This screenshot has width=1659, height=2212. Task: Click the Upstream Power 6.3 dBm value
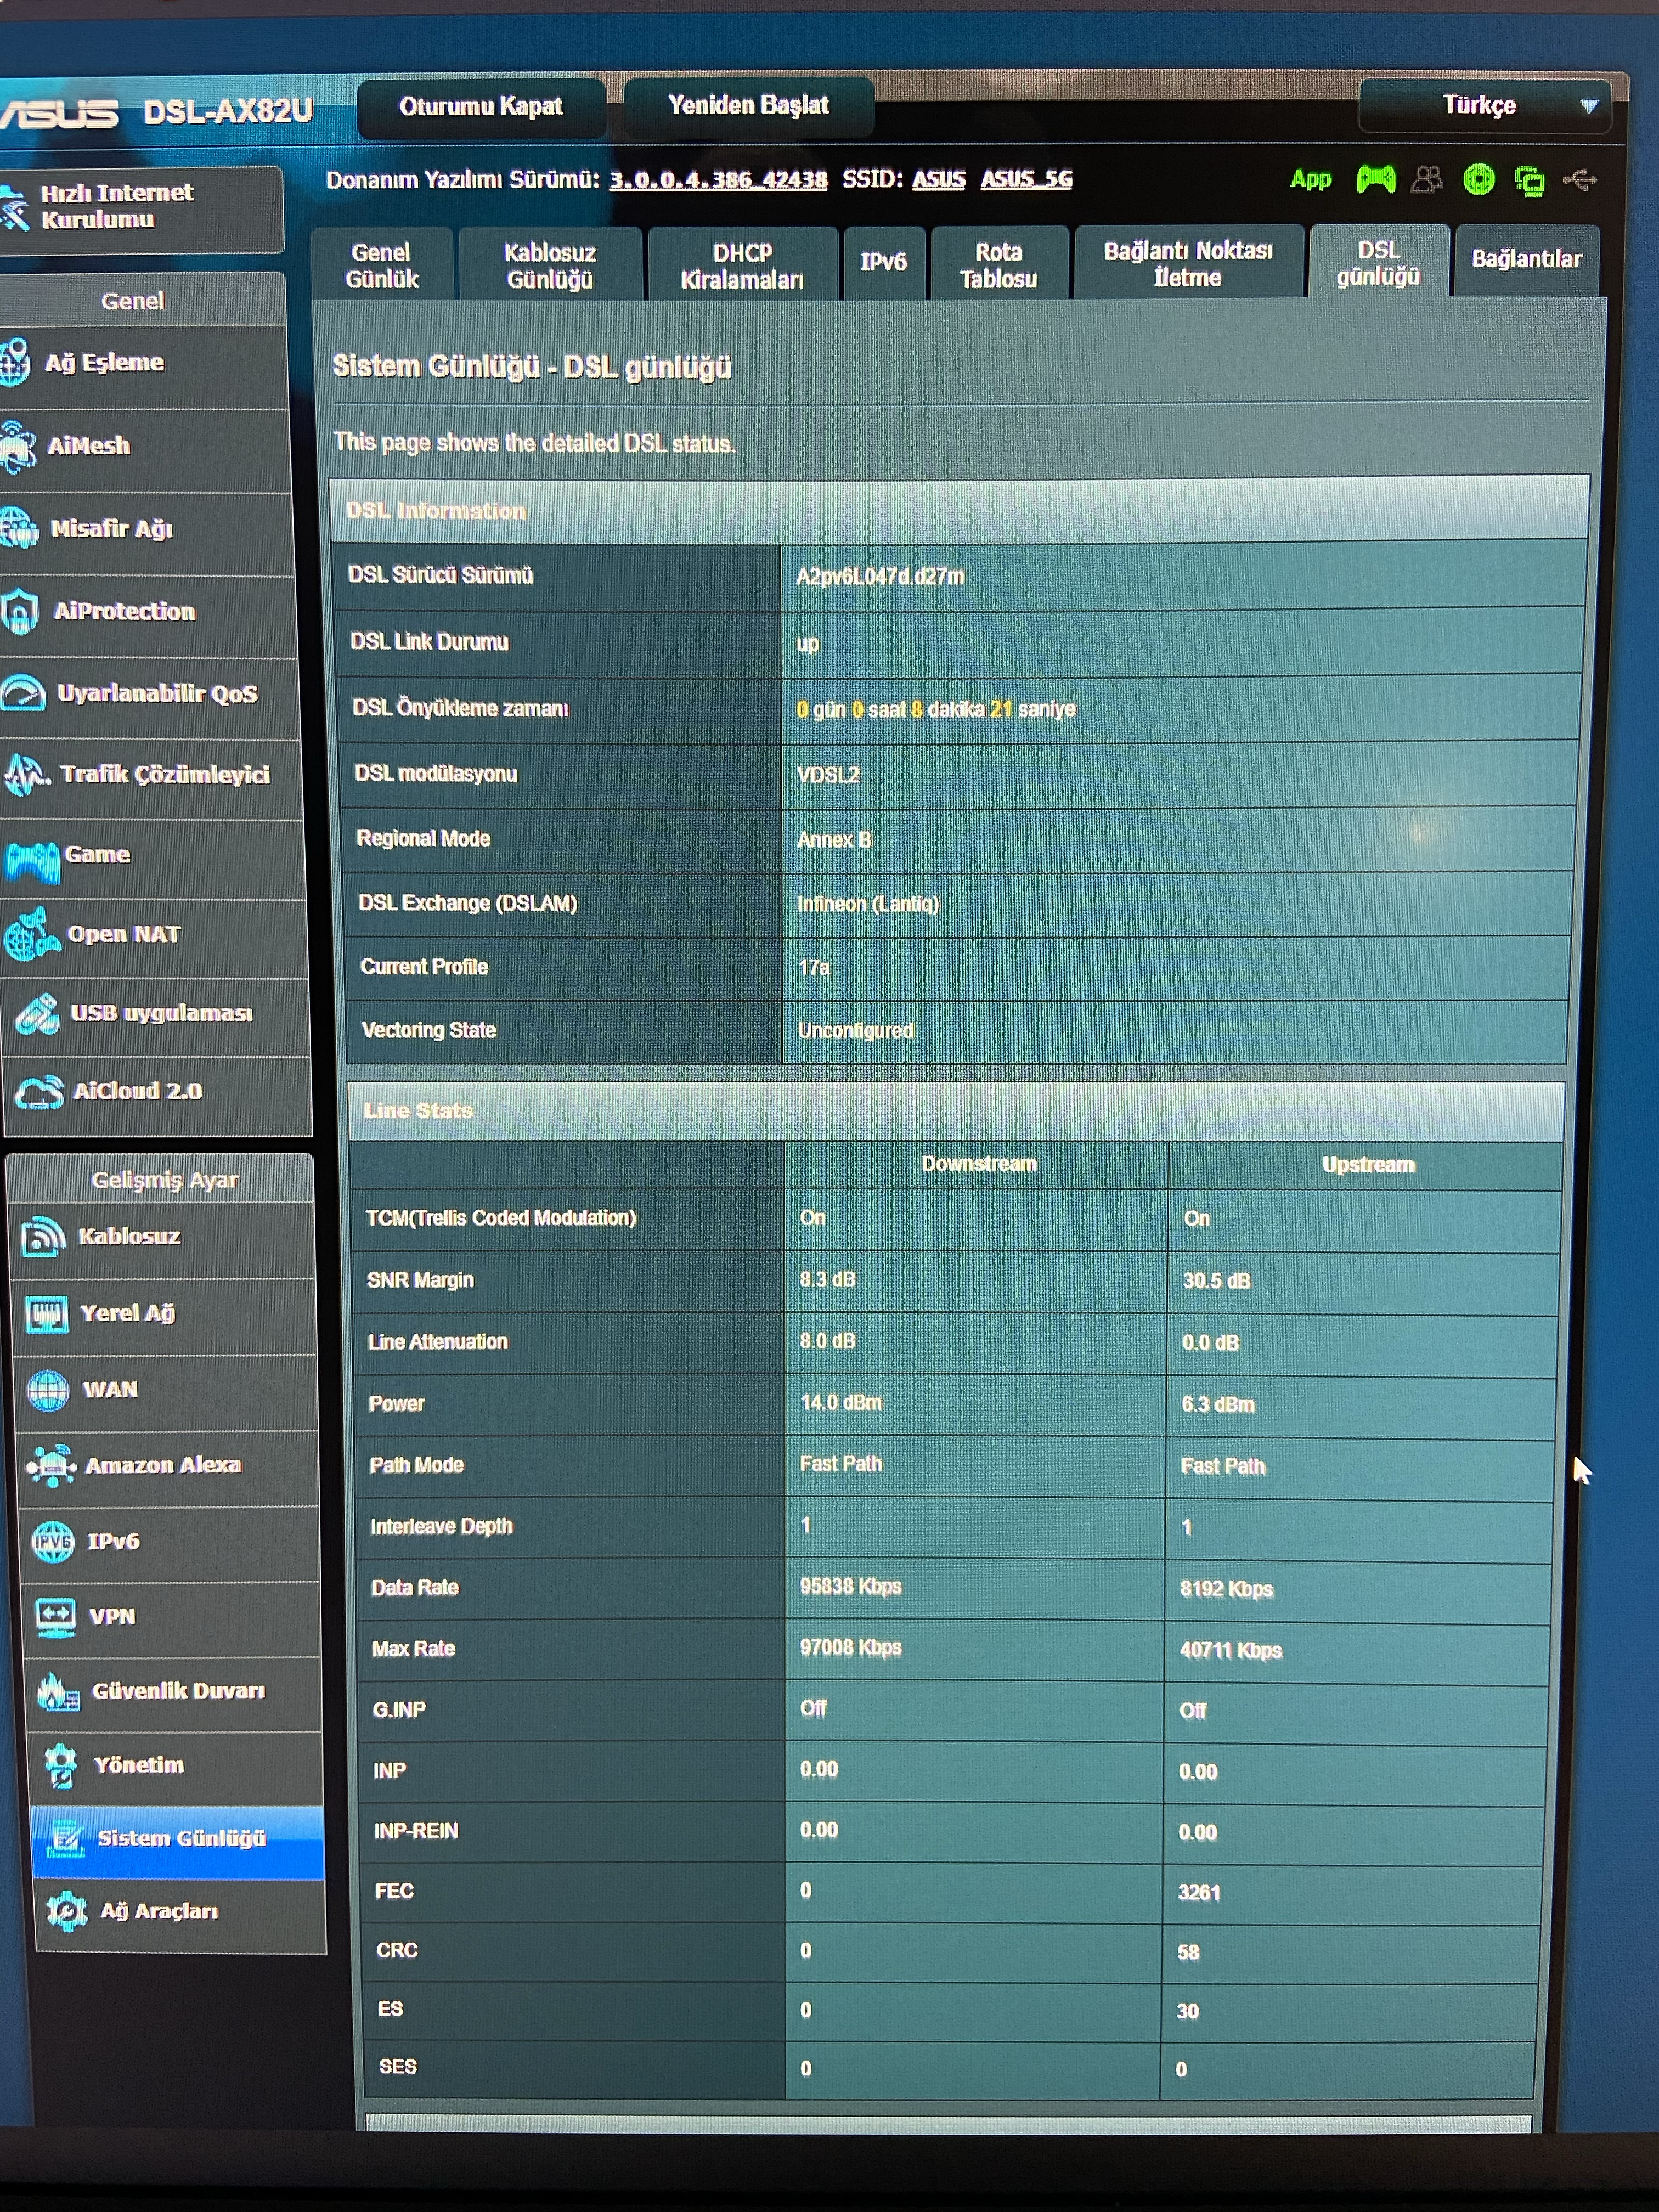pos(1217,1404)
